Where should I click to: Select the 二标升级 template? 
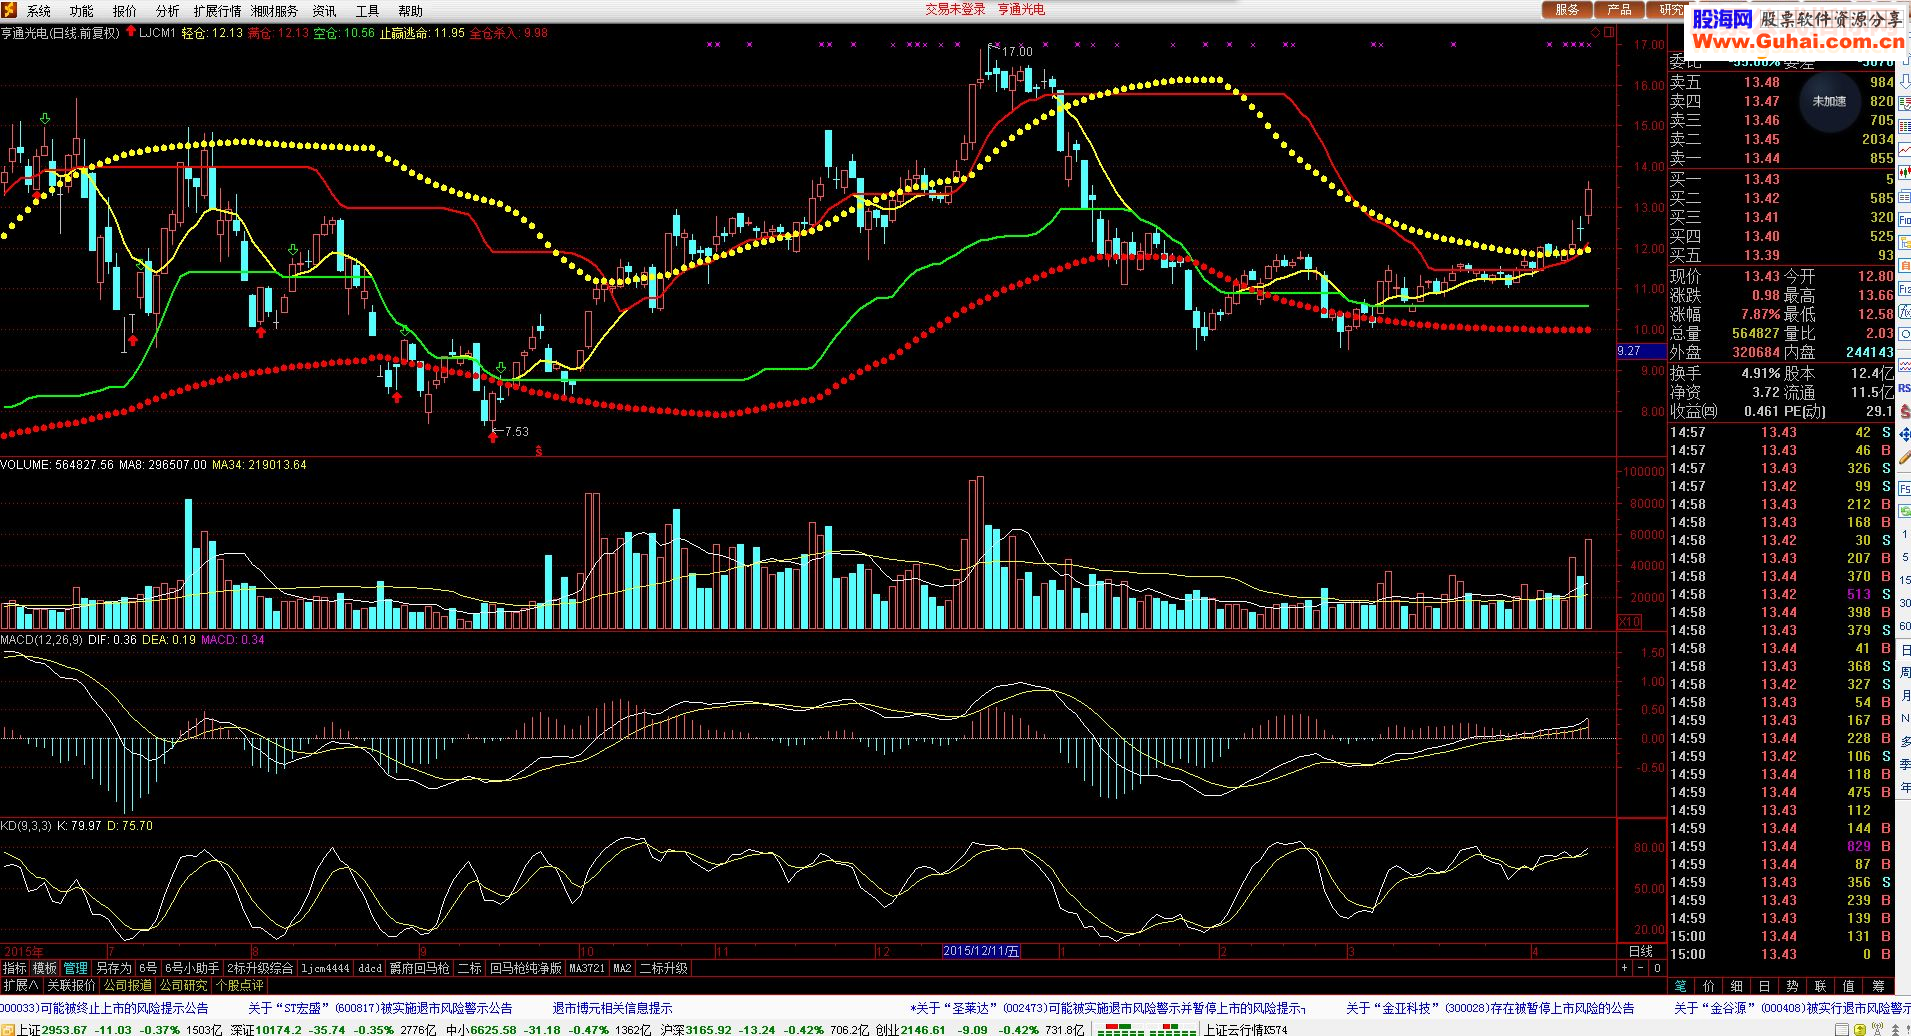pos(663,968)
